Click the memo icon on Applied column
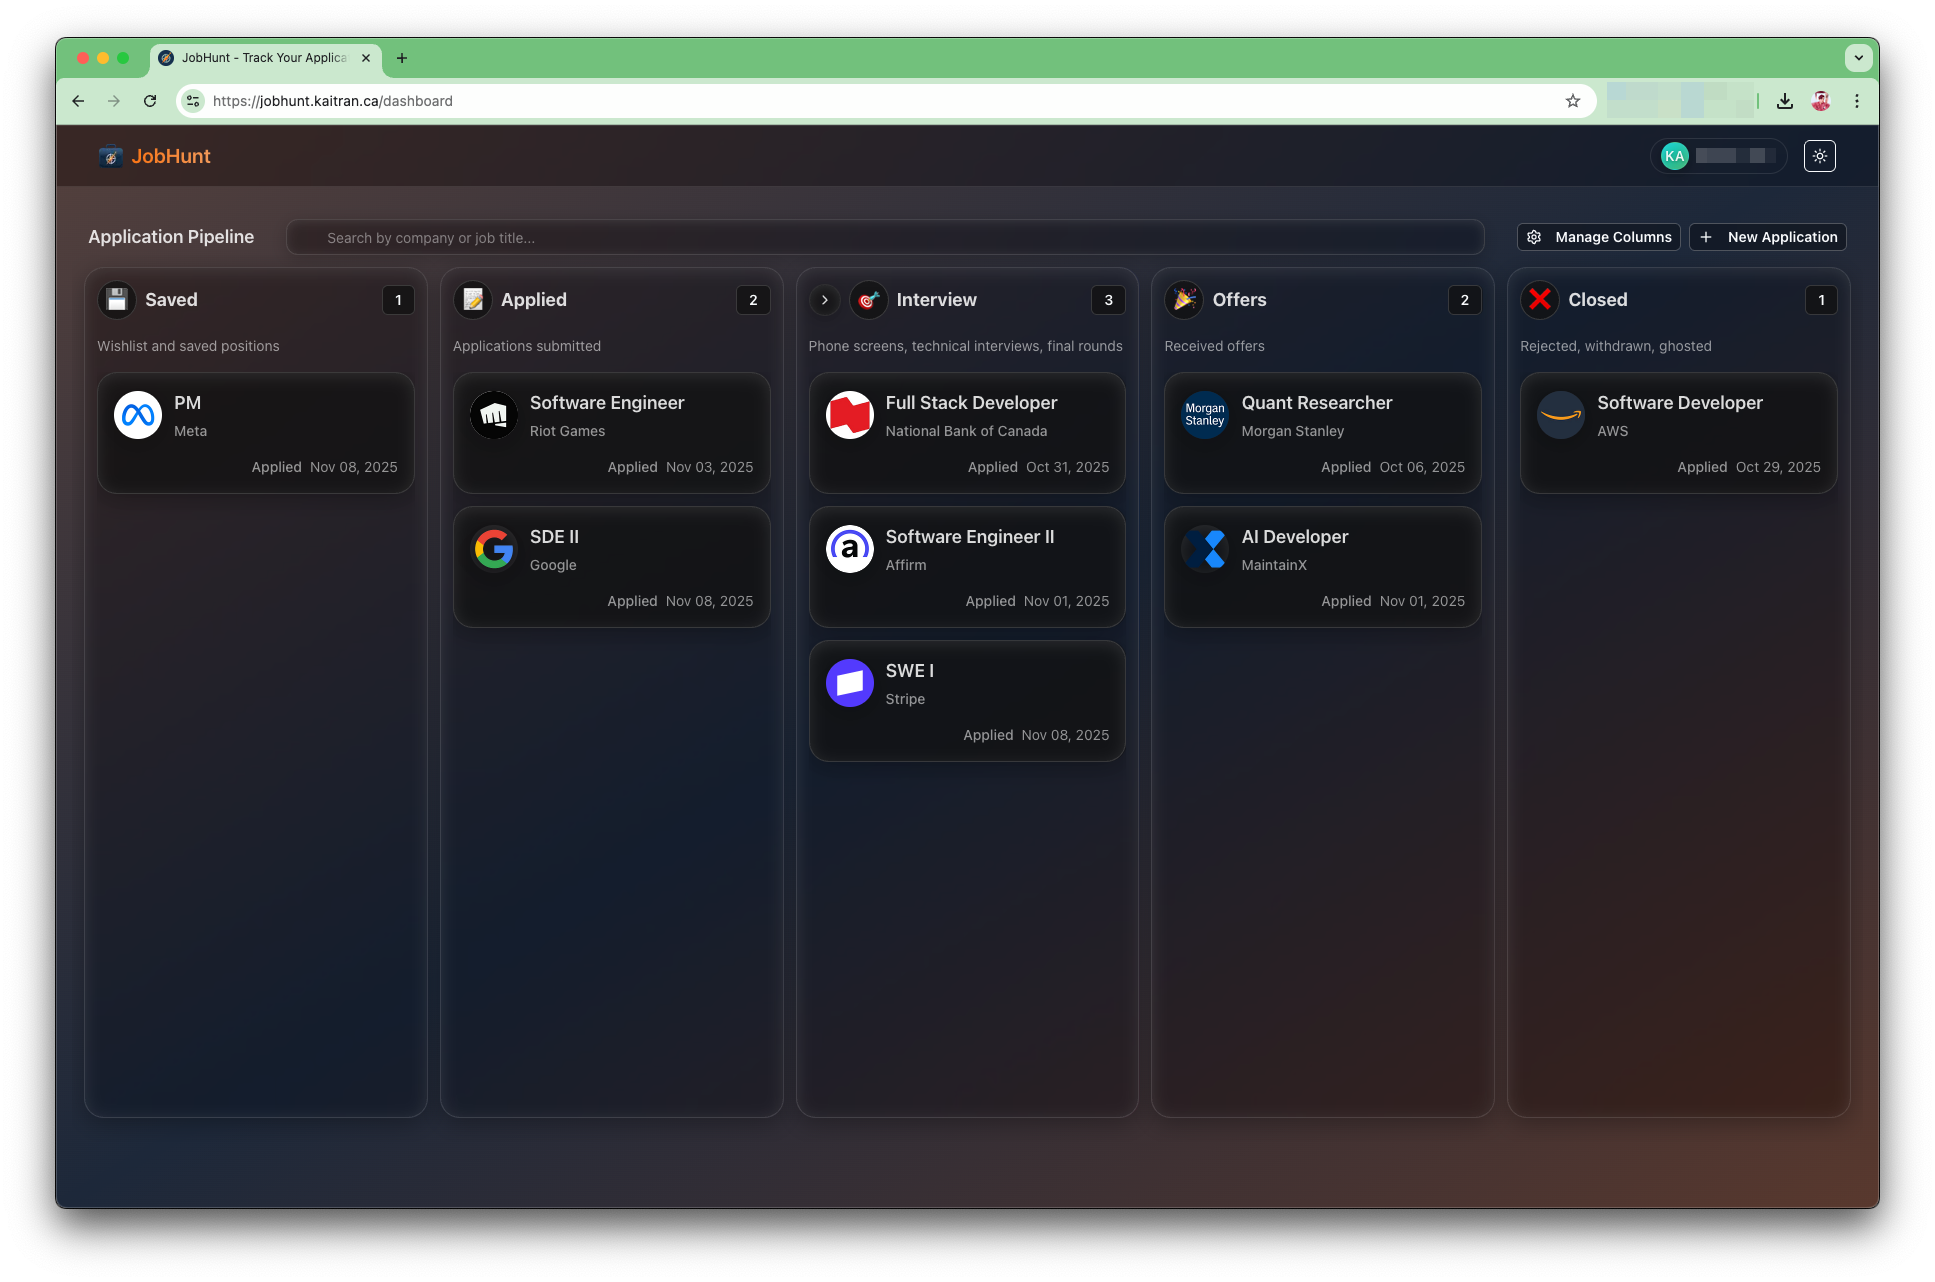This screenshot has width=1935, height=1282. (472, 299)
